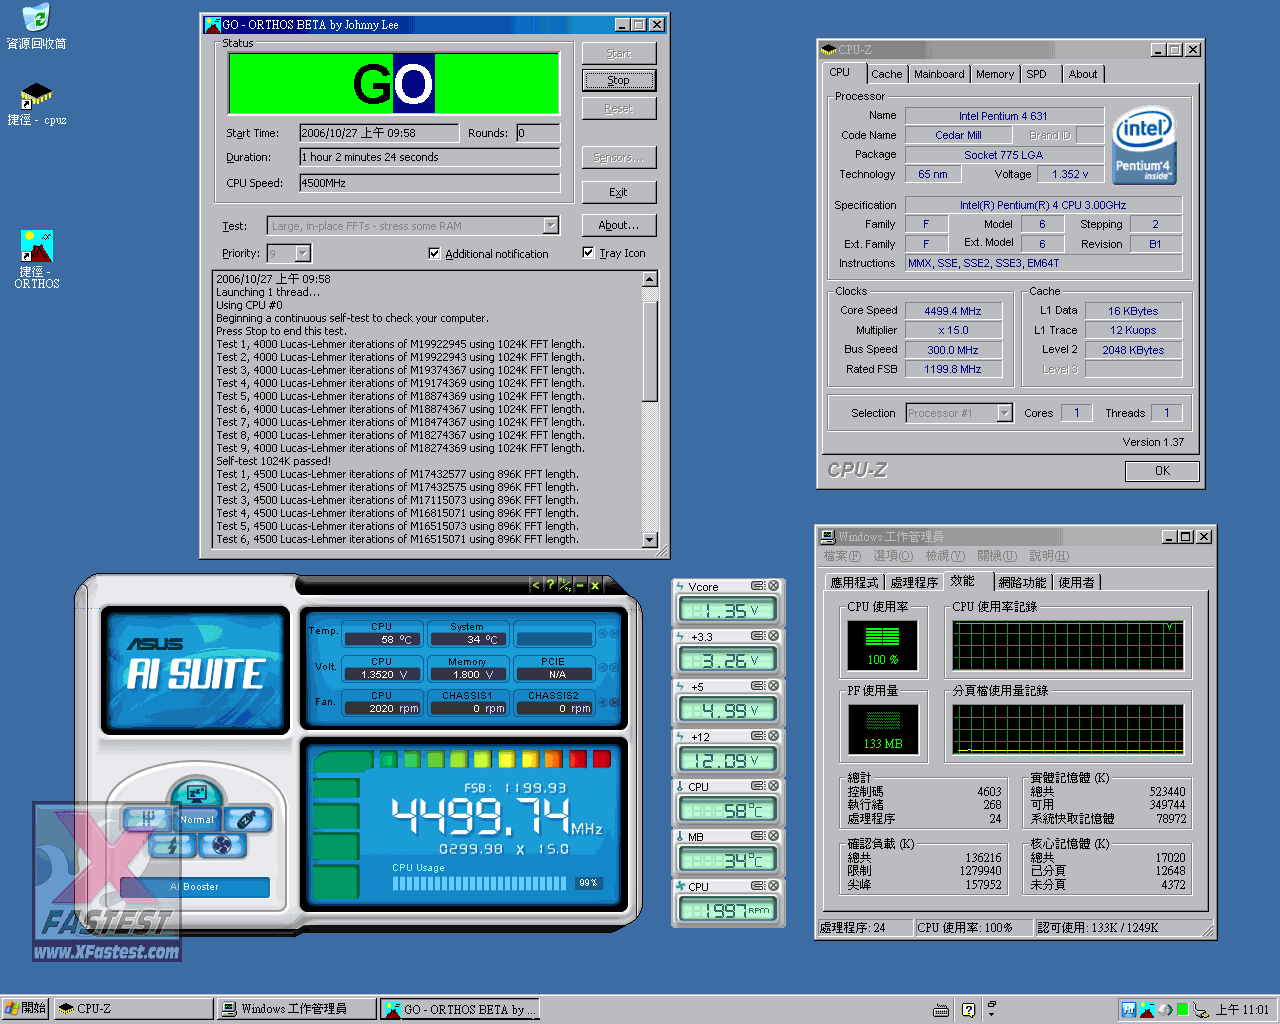Click the AI Suite tray icon

1128,1010
